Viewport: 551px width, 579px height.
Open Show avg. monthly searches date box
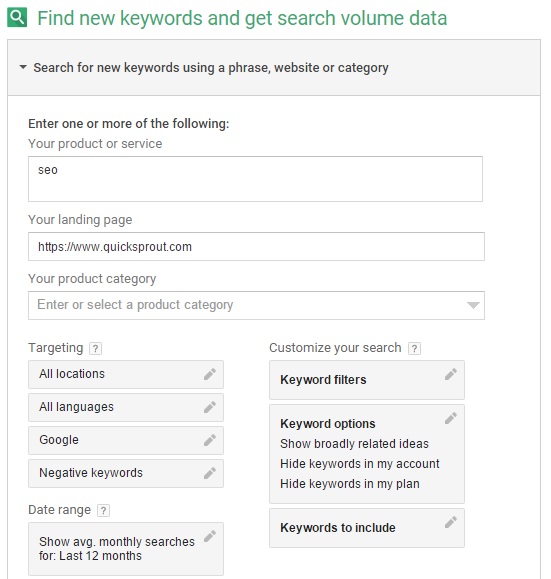(x=126, y=548)
